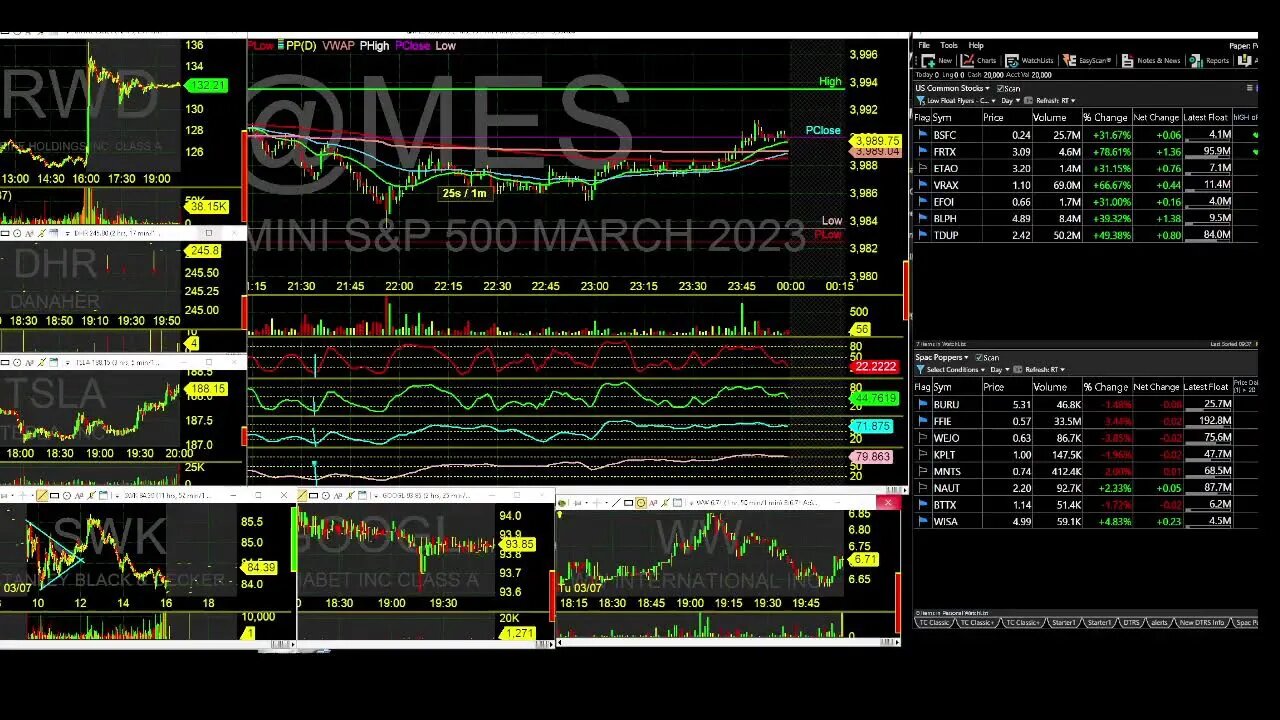Toggle Scan checkbox for Spac Poppers
Viewport: 1280px width, 720px height.
pos(978,358)
